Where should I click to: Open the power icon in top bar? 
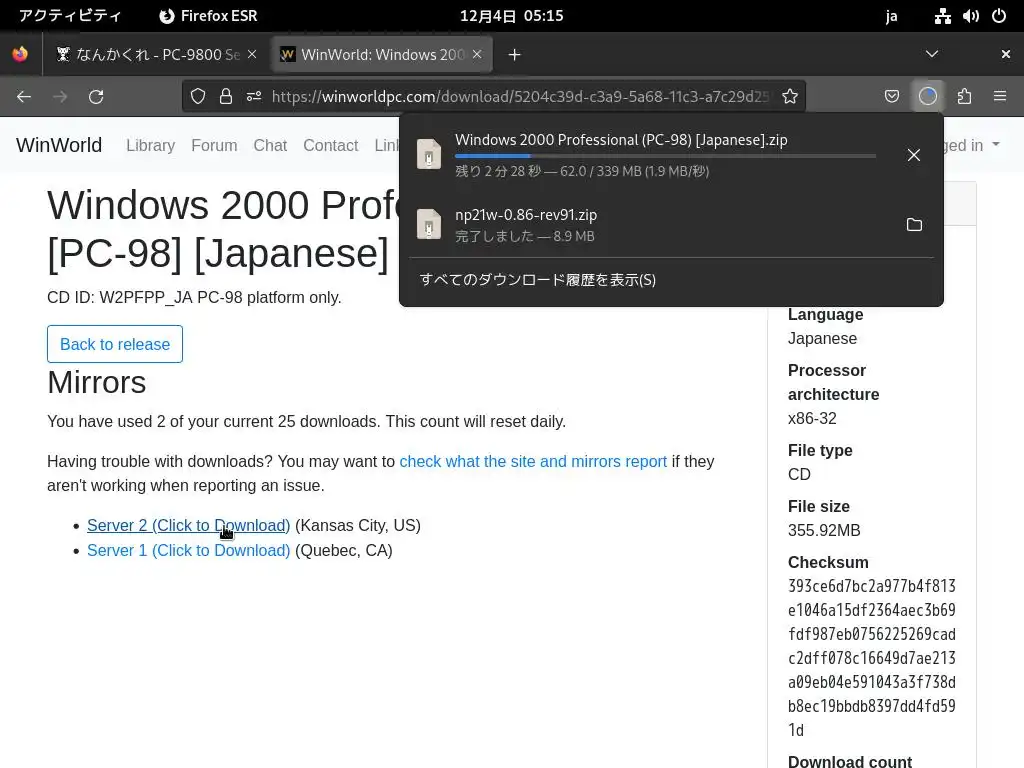pyautogui.click(x=999, y=16)
